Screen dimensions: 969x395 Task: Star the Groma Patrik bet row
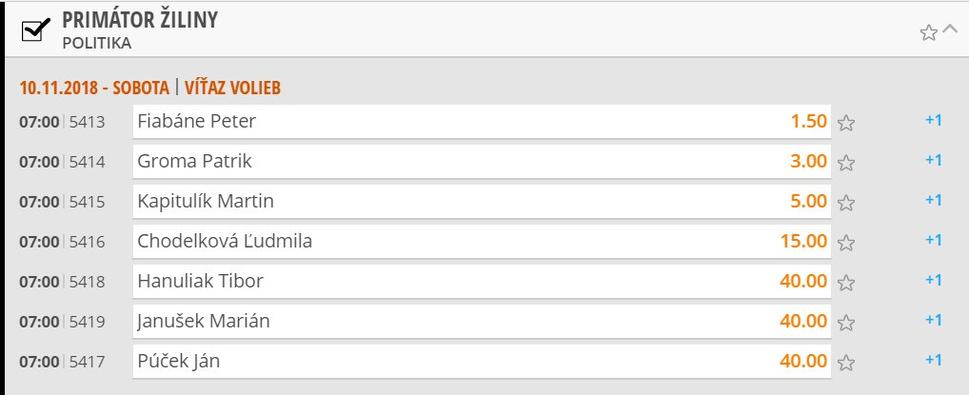846,163
